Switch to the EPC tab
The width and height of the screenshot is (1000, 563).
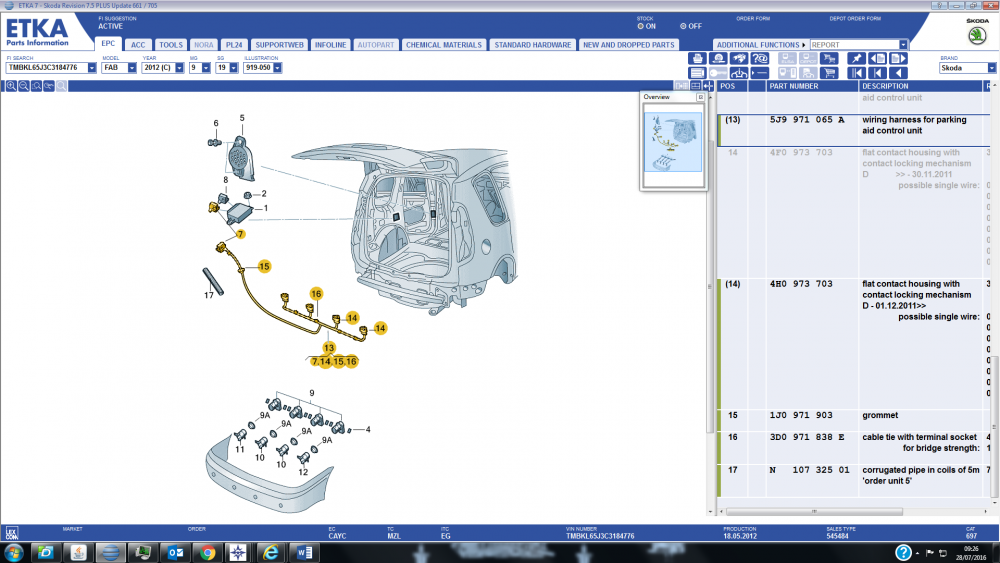pyautogui.click(x=108, y=43)
